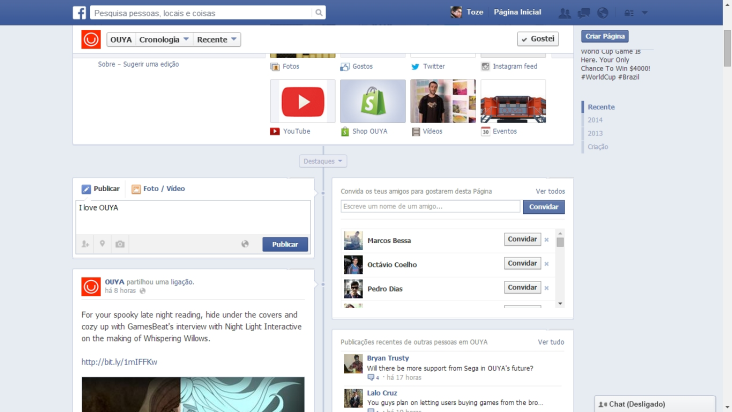The image size is (732, 412).
Task: Add photo camera icon in composer
Action: [120, 244]
